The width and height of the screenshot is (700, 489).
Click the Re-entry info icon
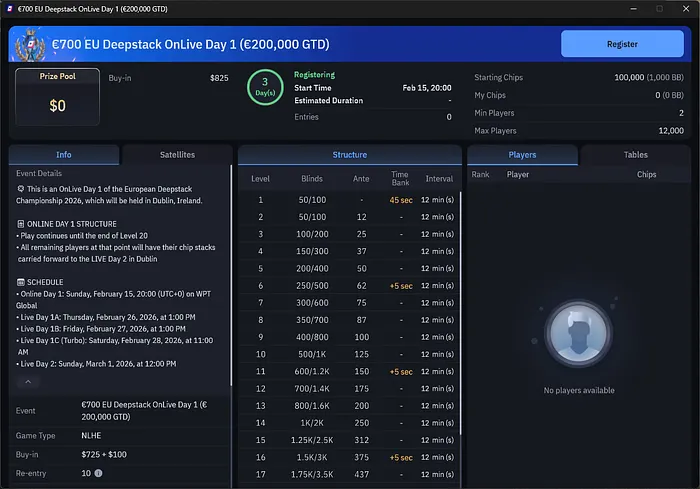point(99,473)
